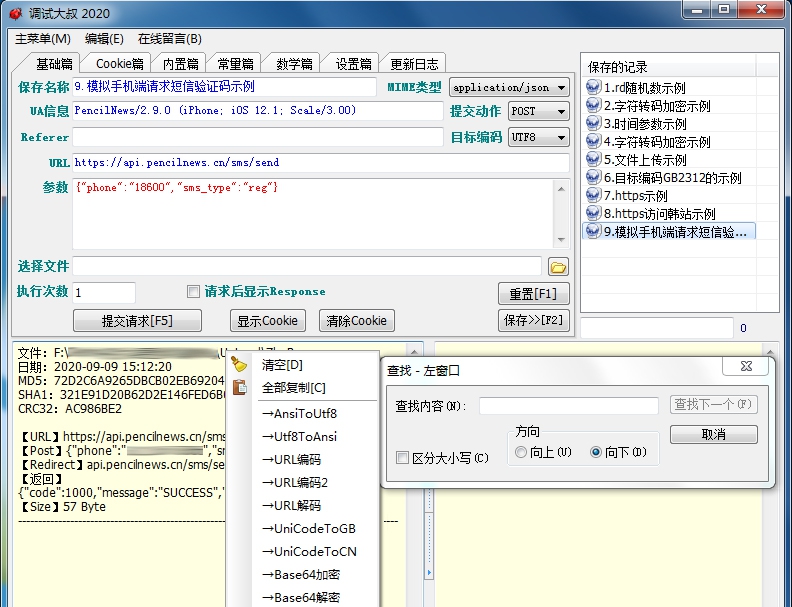This screenshot has width=792, height=607.
Task: Click the icon of record 2.字符转码加密示例
Action: coord(593,106)
